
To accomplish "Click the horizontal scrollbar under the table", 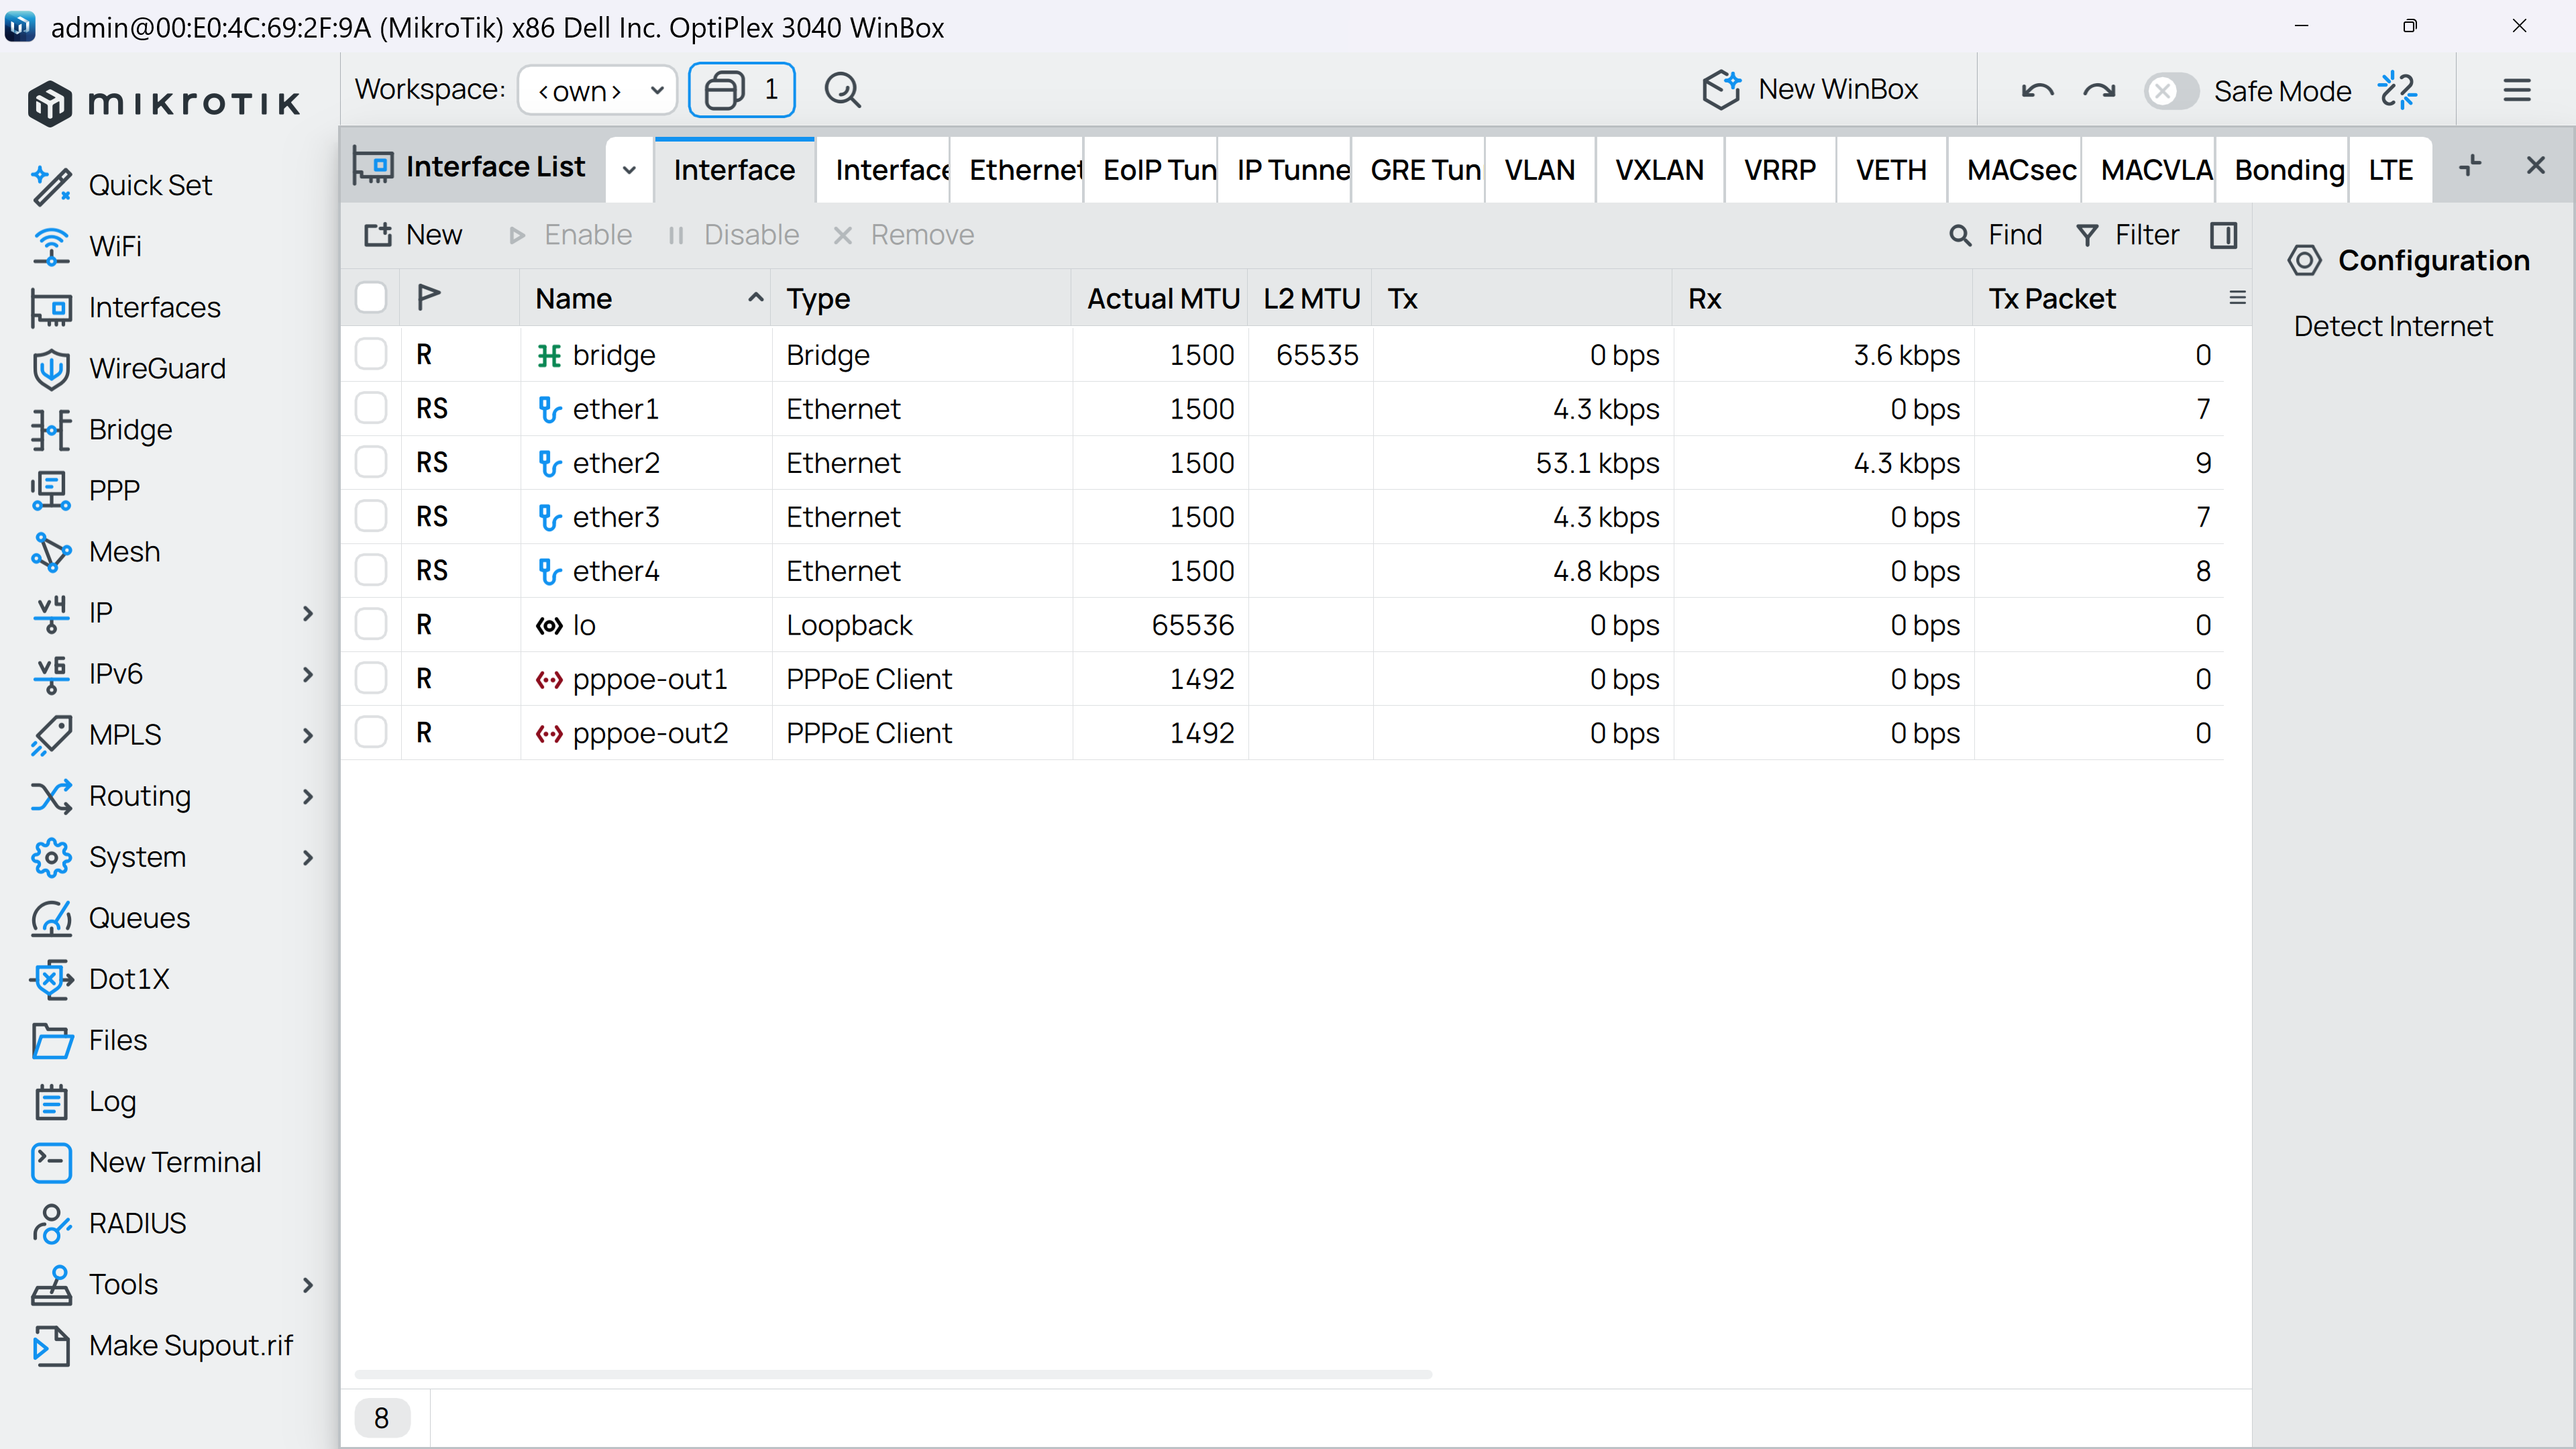I will click(893, 1374).
